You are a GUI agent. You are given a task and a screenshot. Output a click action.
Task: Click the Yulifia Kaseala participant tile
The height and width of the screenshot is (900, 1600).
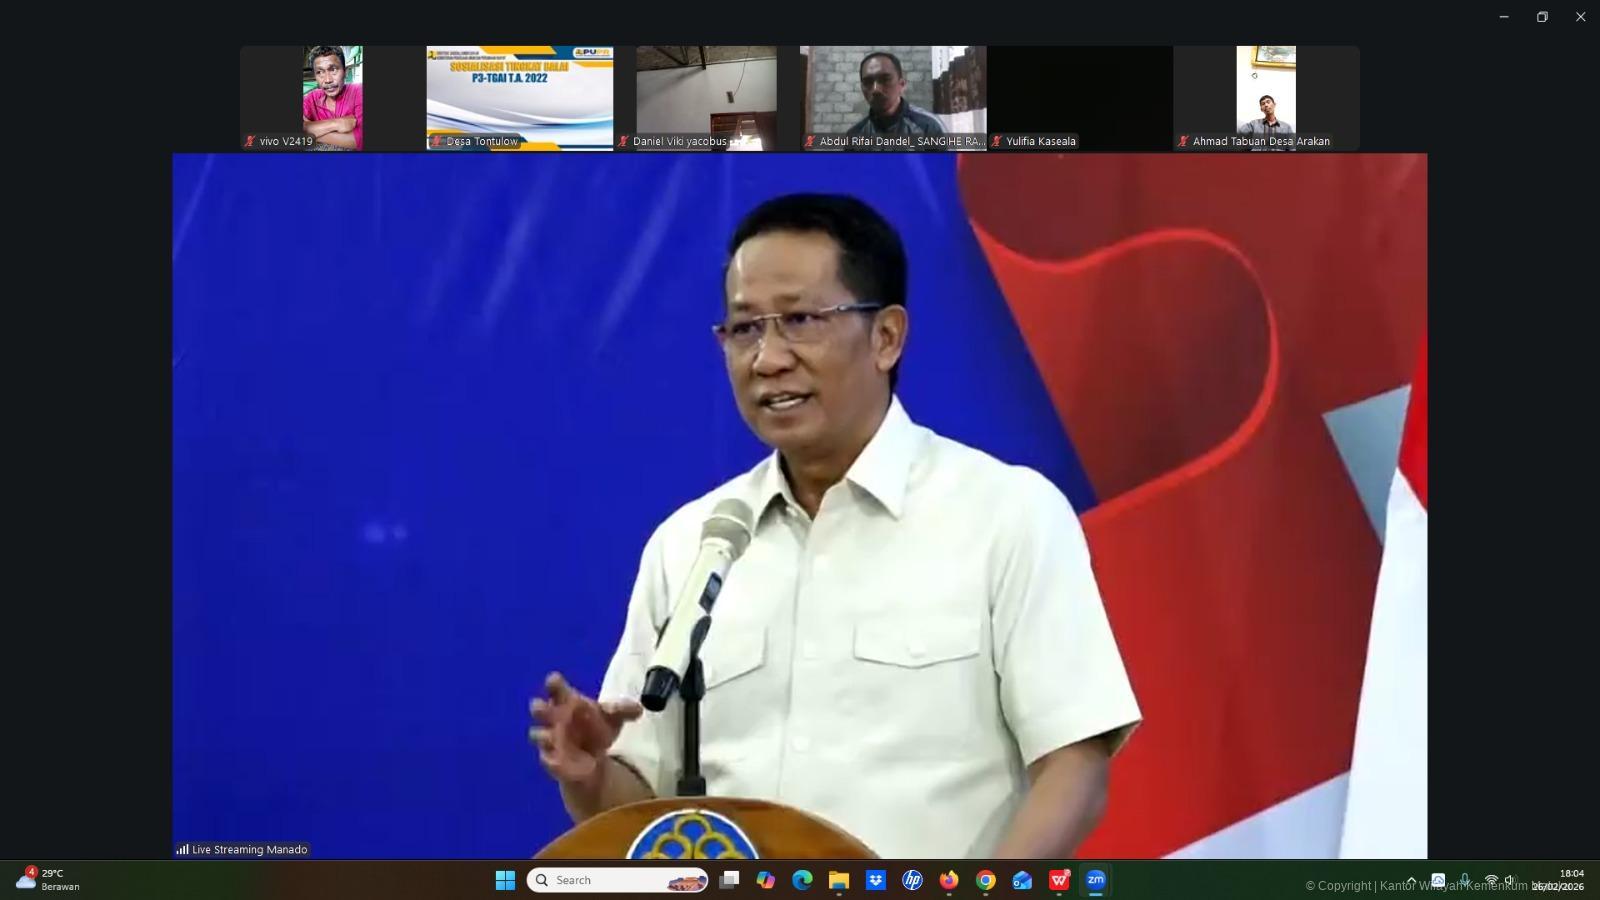coord(1080,97)
